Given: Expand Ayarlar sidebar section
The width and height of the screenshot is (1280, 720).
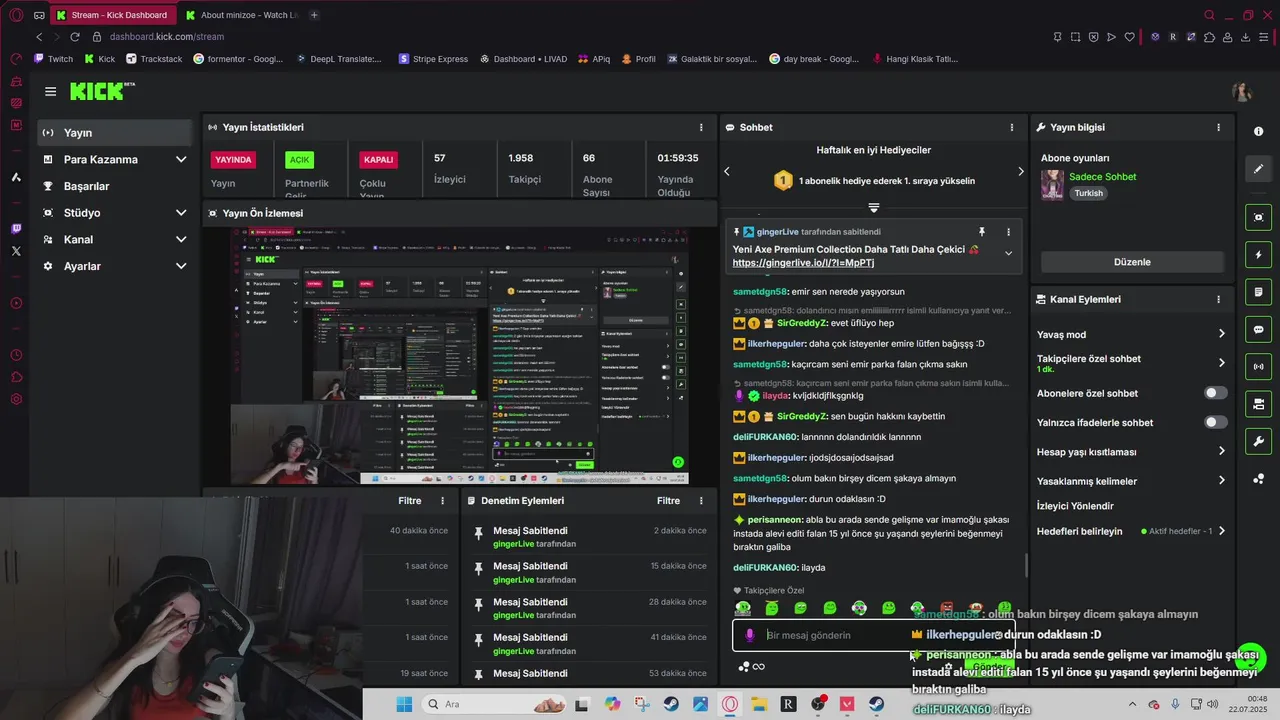Looking at the screenshot, I should [181, 266].
